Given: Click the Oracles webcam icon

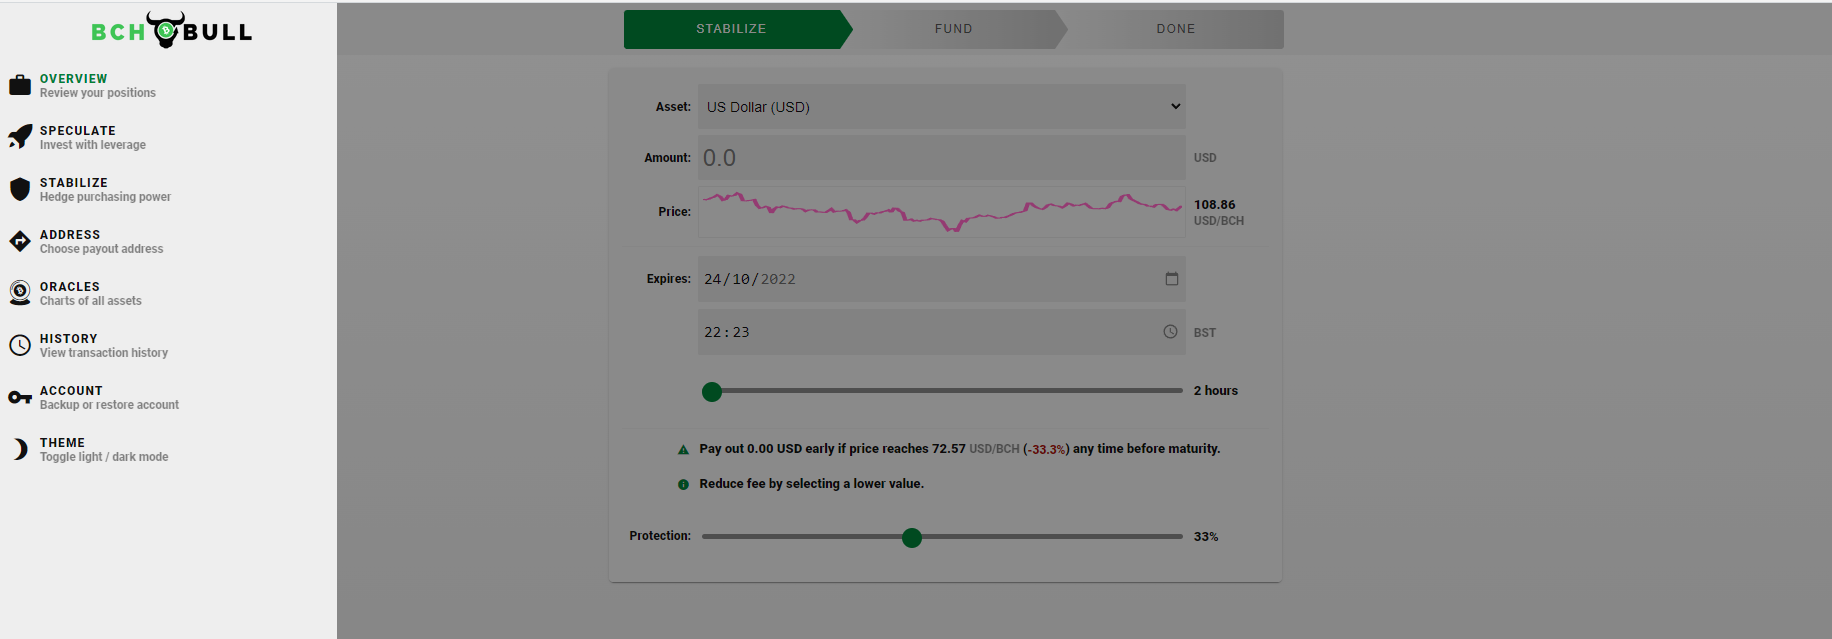Looking at the screenshot, I should coord(20,293).
